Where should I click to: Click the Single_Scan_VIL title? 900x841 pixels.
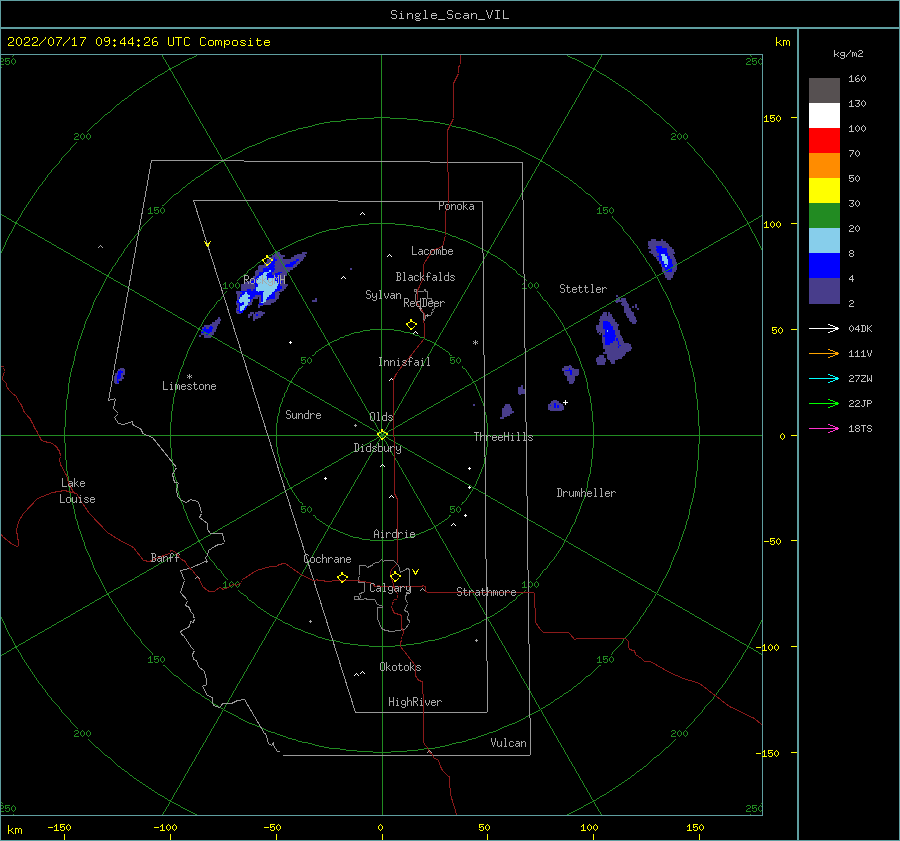click(x=449, y=15)
